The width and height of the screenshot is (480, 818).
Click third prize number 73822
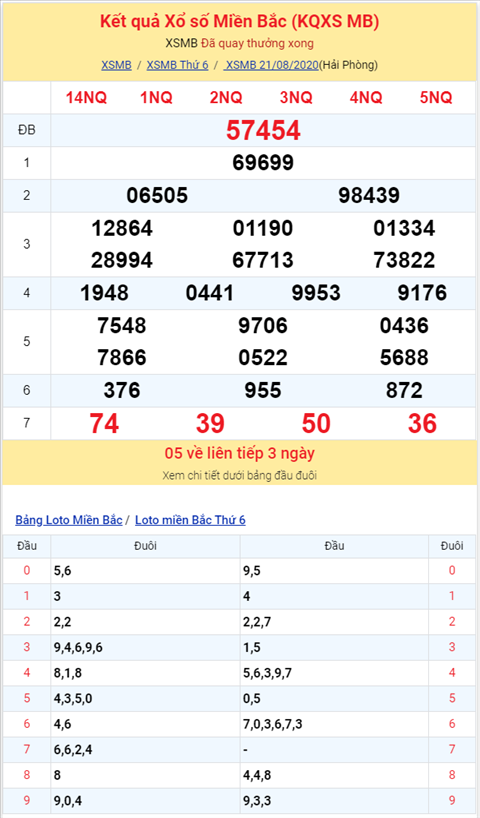point(404,260)
